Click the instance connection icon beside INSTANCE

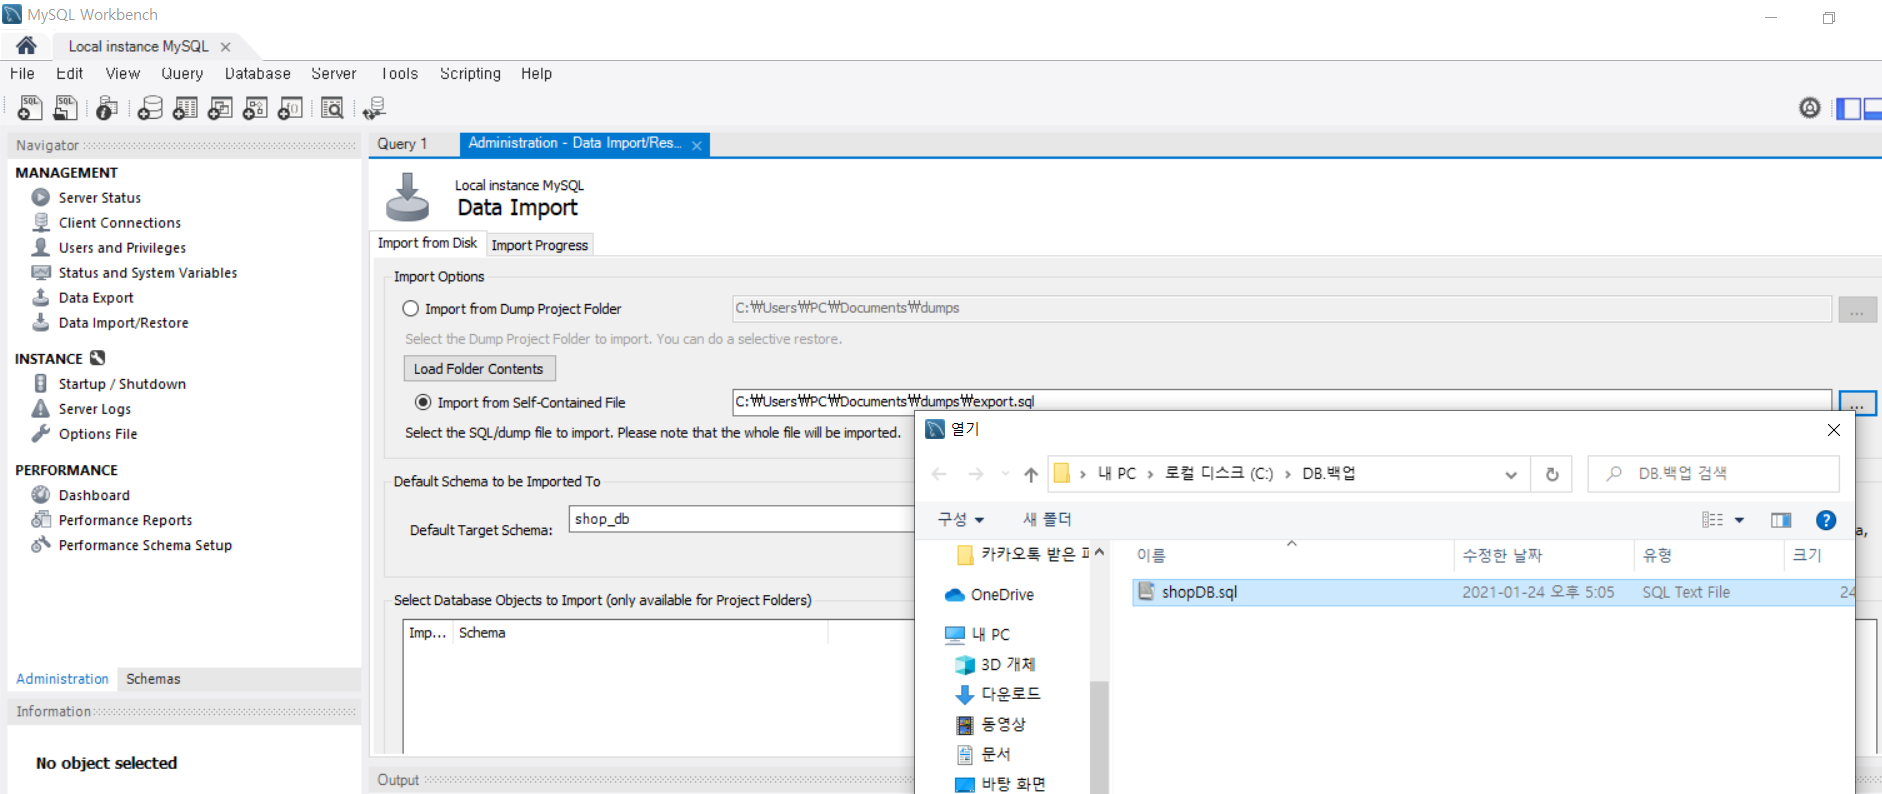pyautogui.click(x=97, y=358)
